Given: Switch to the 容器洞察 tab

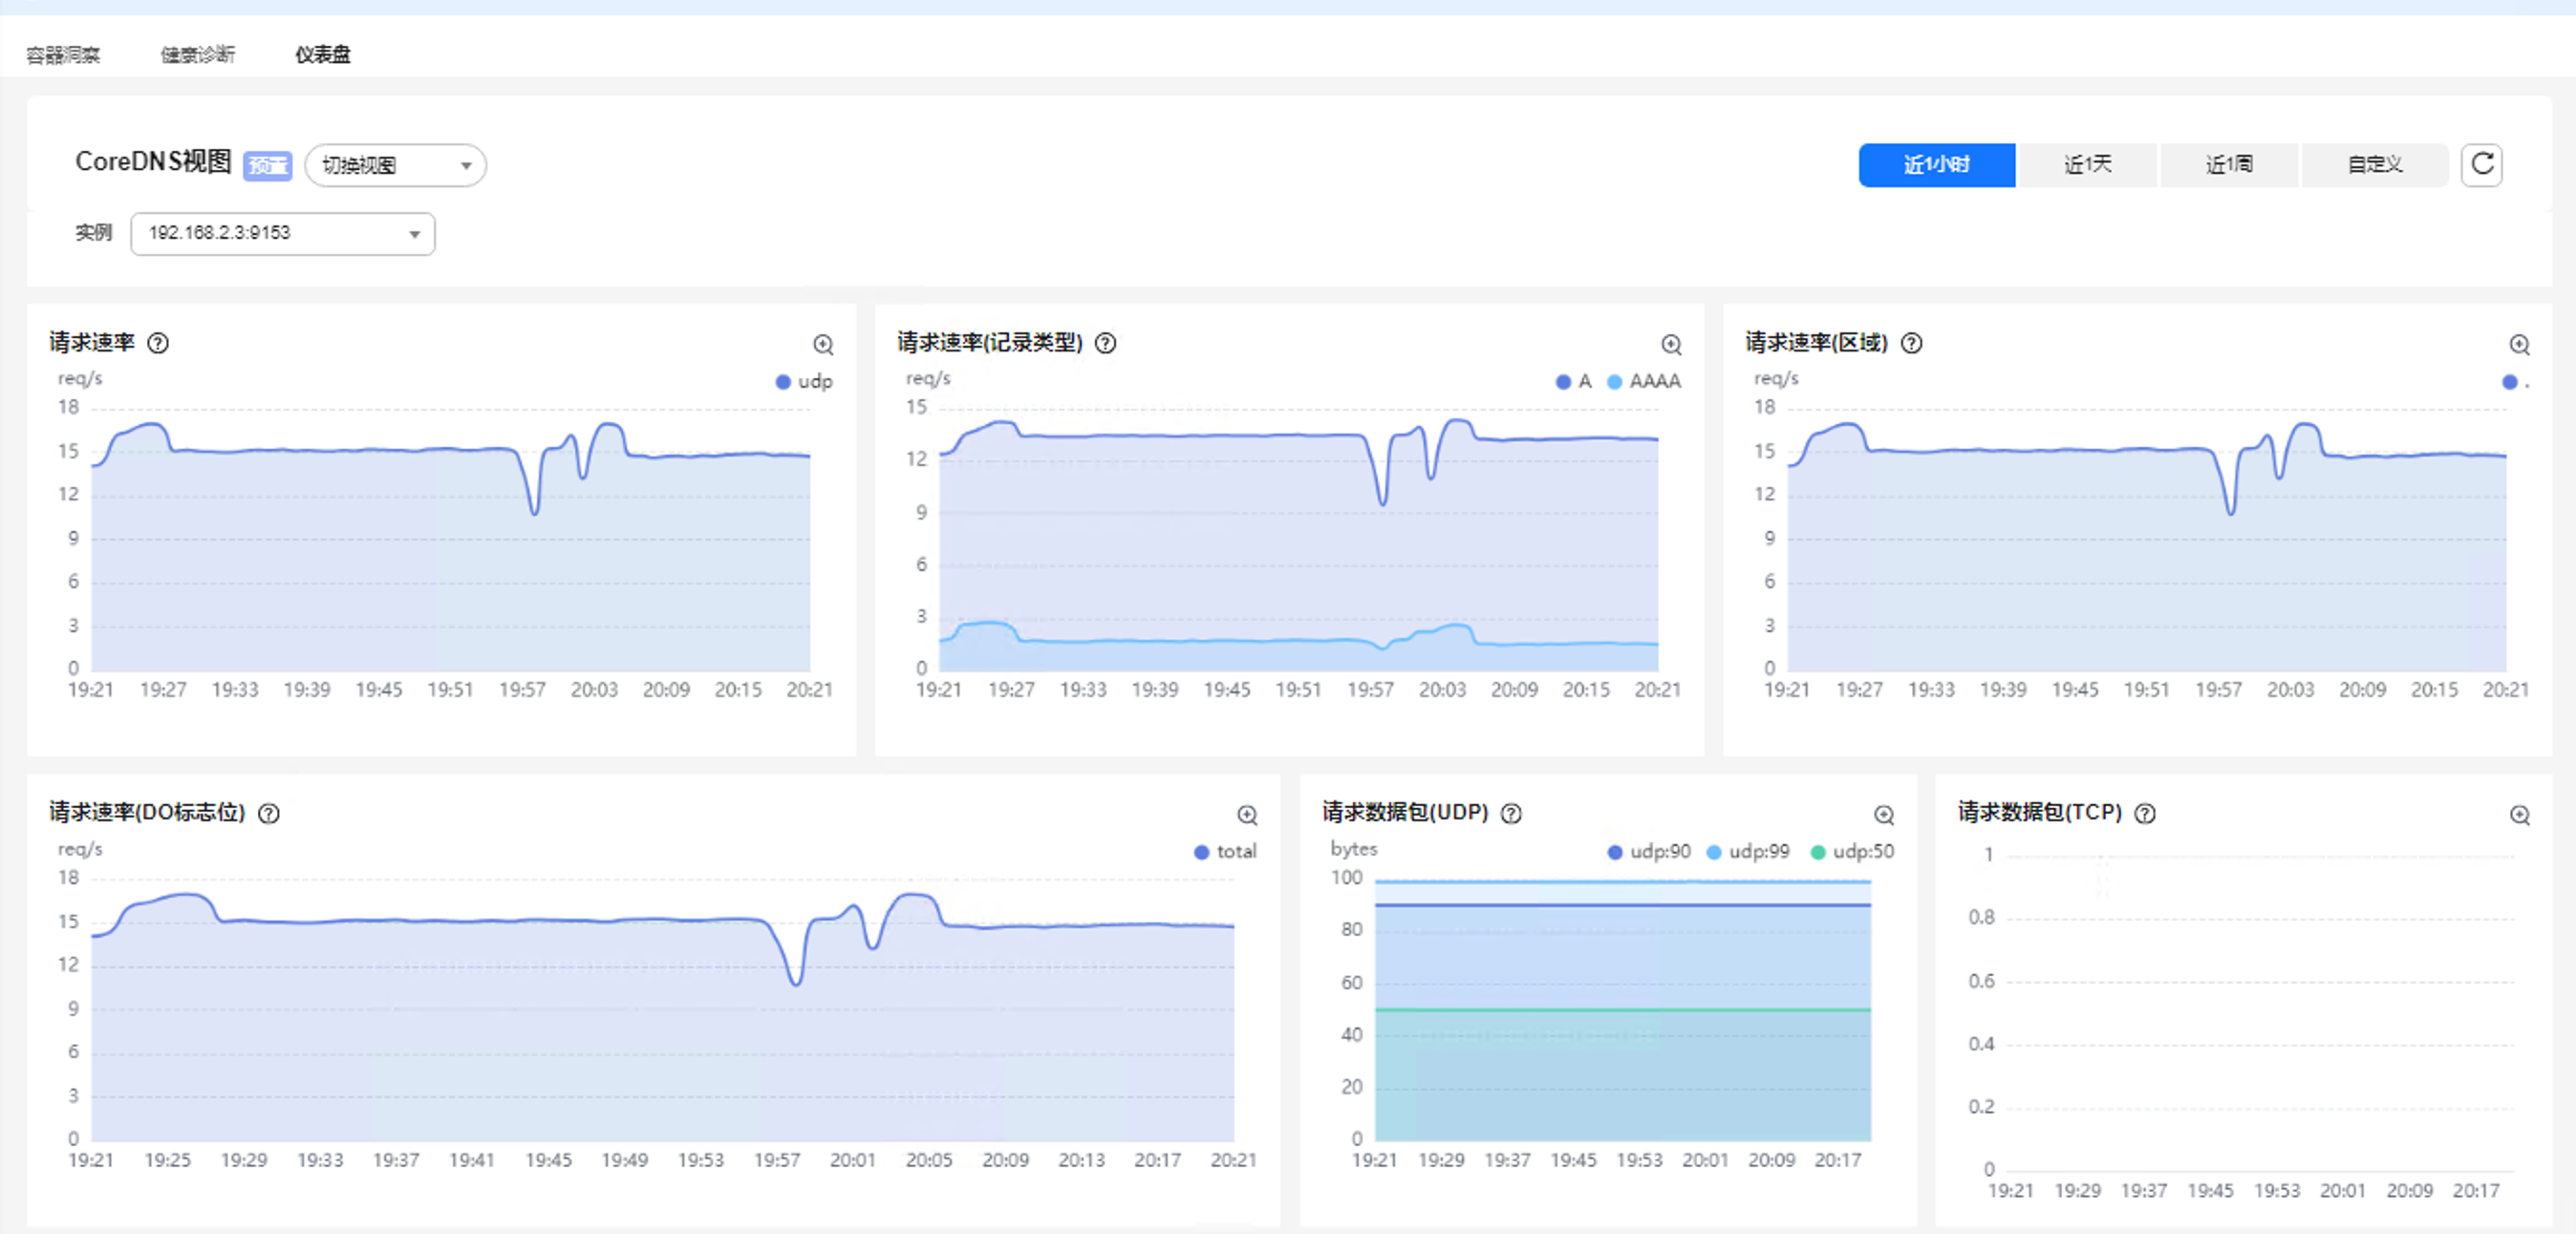Looking at the screenshot, I should click(x=63, y=55).
